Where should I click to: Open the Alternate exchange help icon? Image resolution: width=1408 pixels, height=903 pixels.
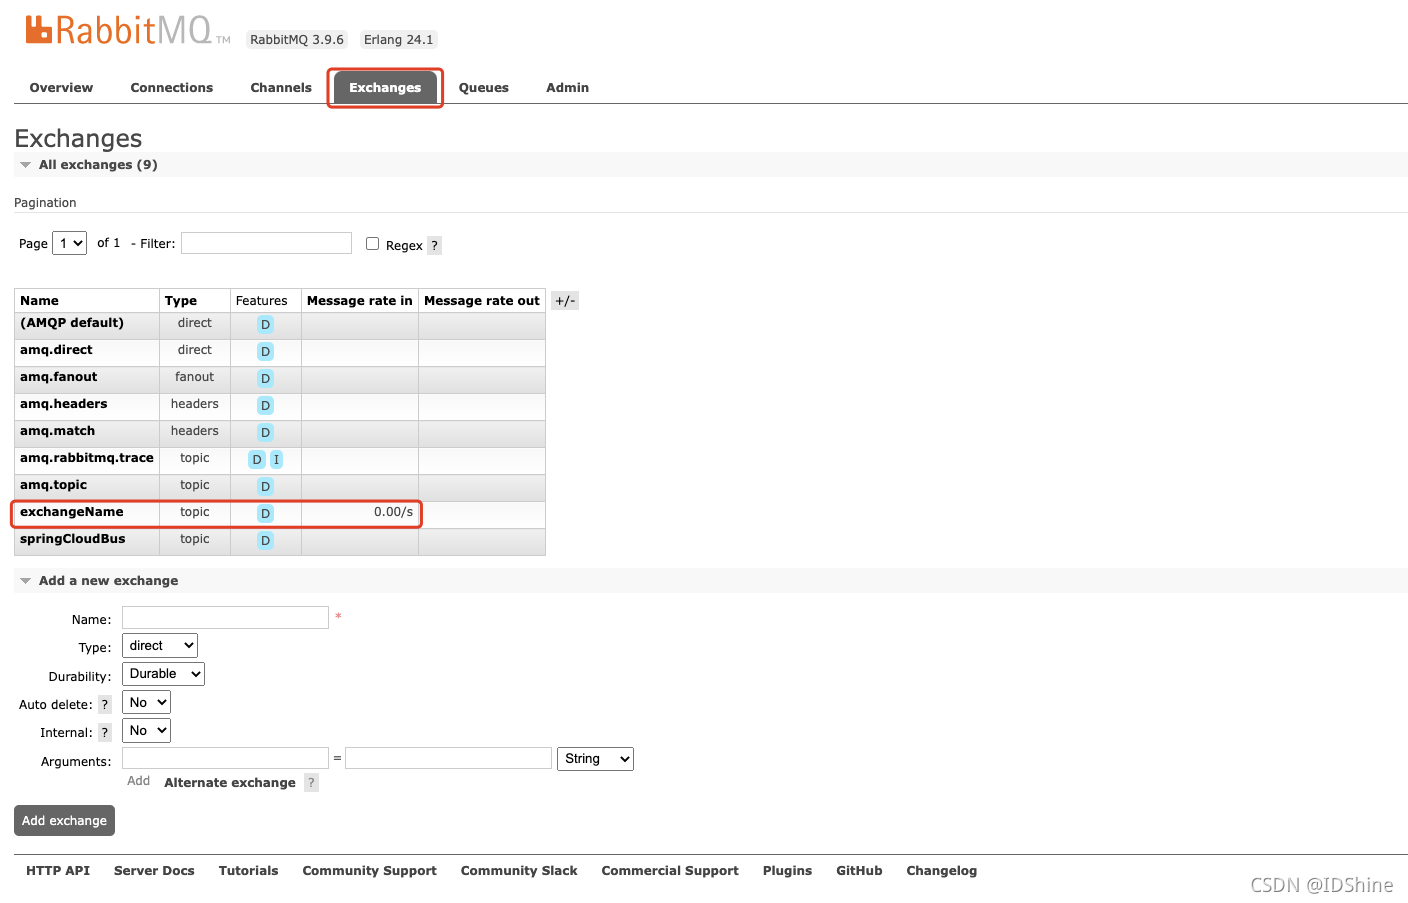[x=311, y=782]
